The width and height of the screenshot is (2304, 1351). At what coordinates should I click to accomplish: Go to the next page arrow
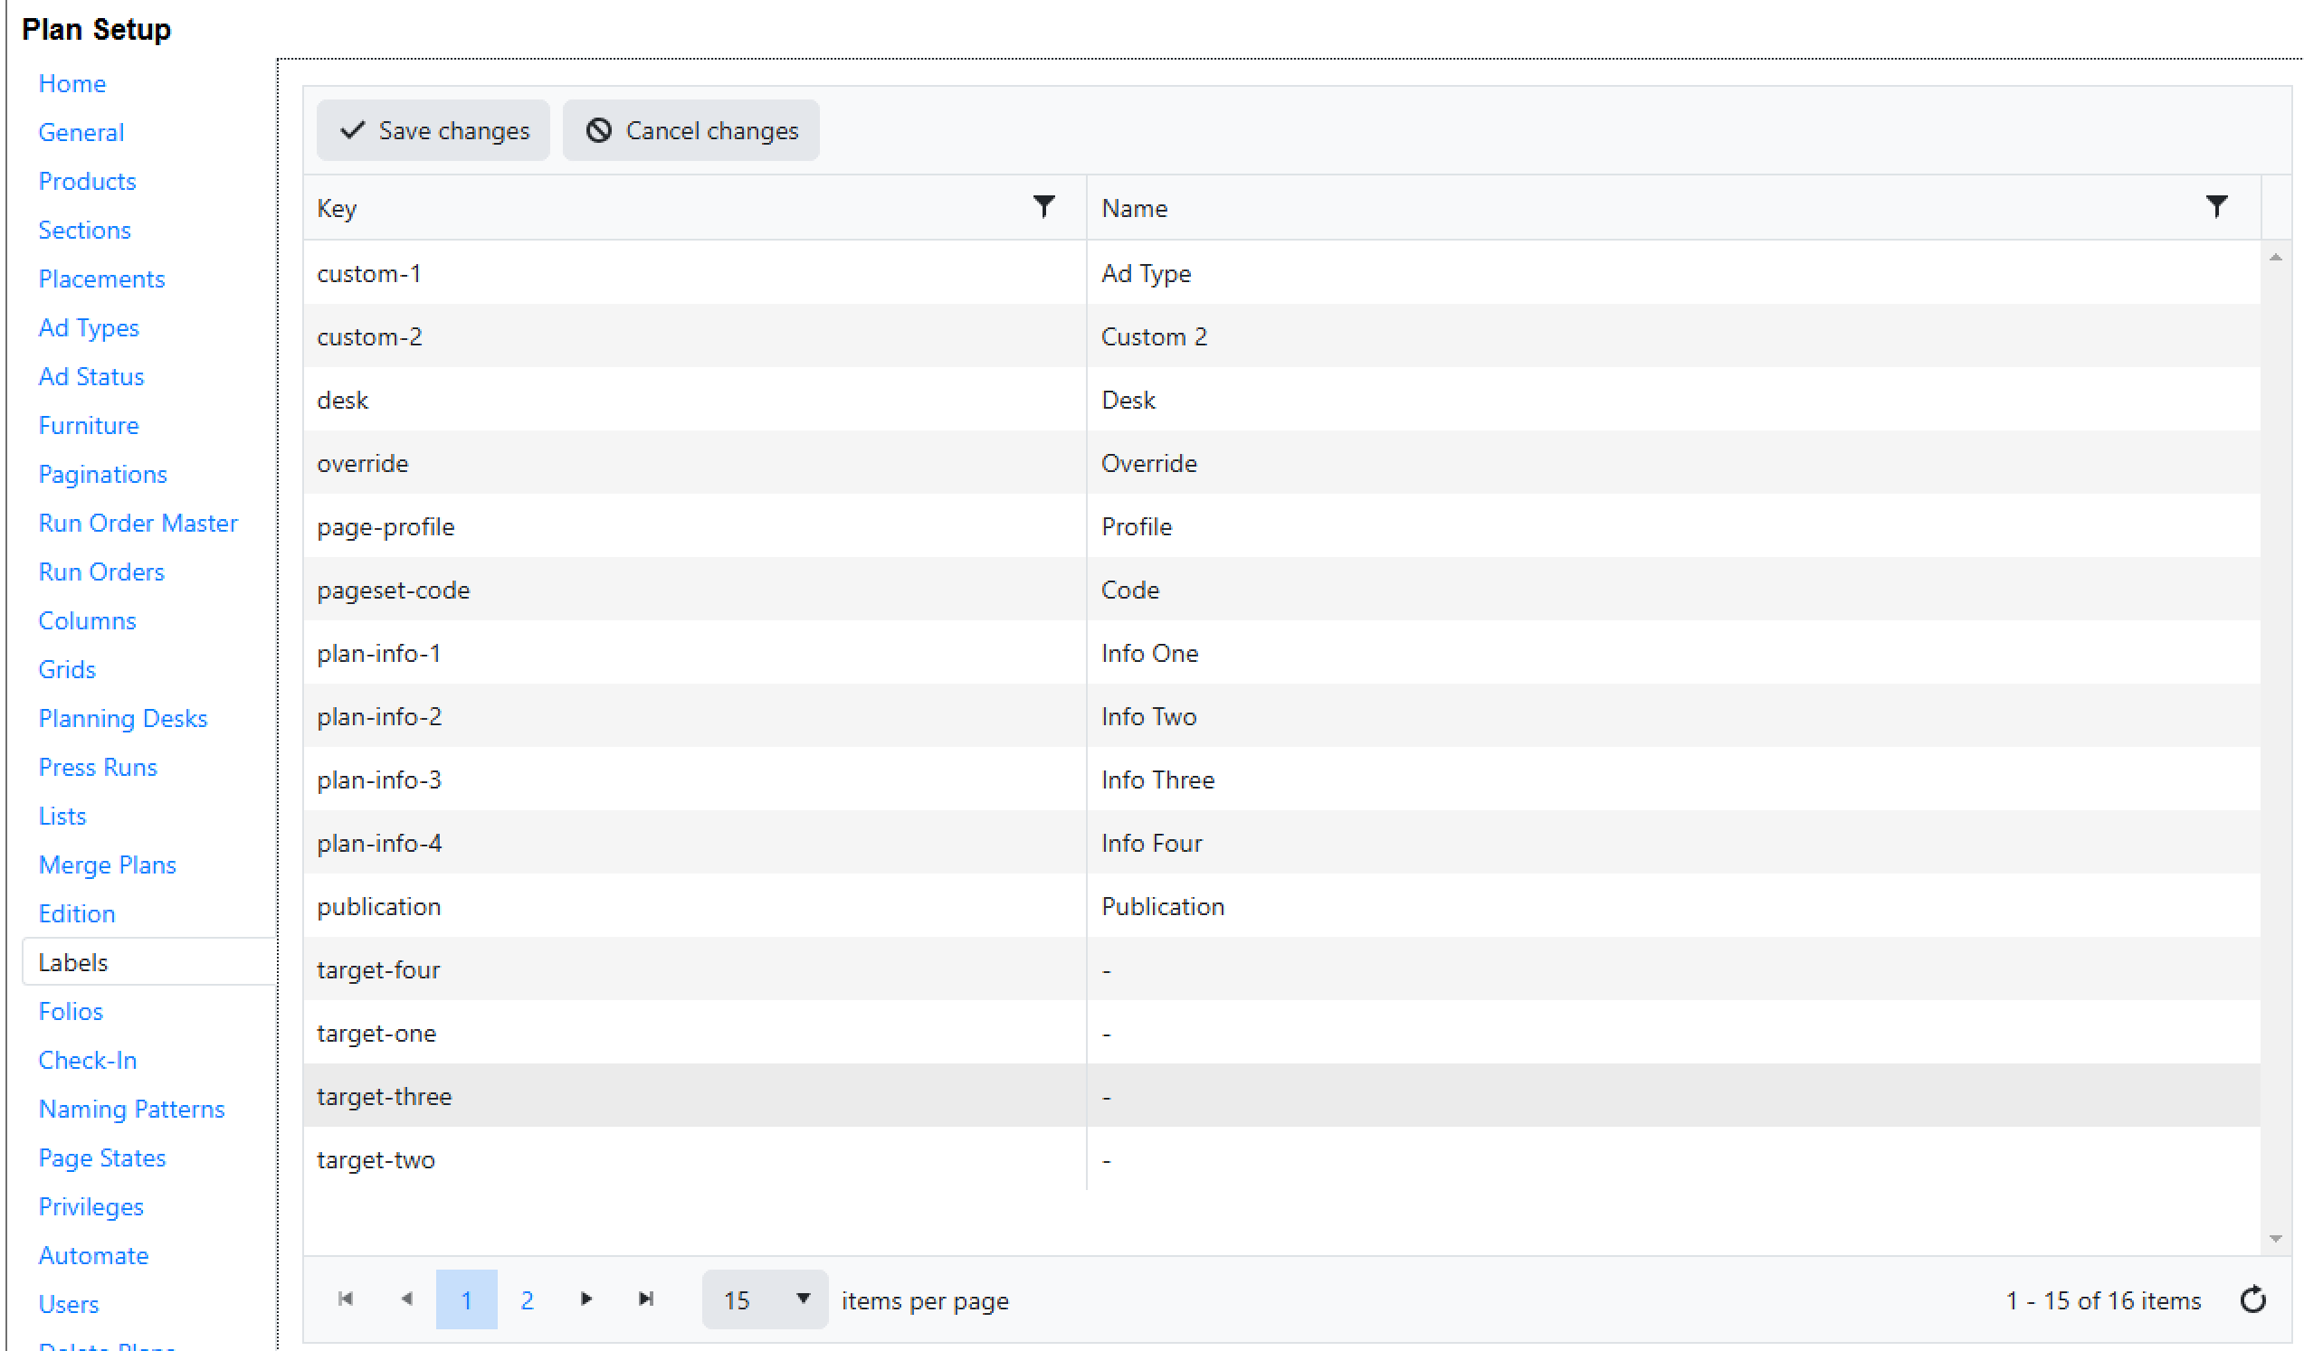tap(586, 1299)
